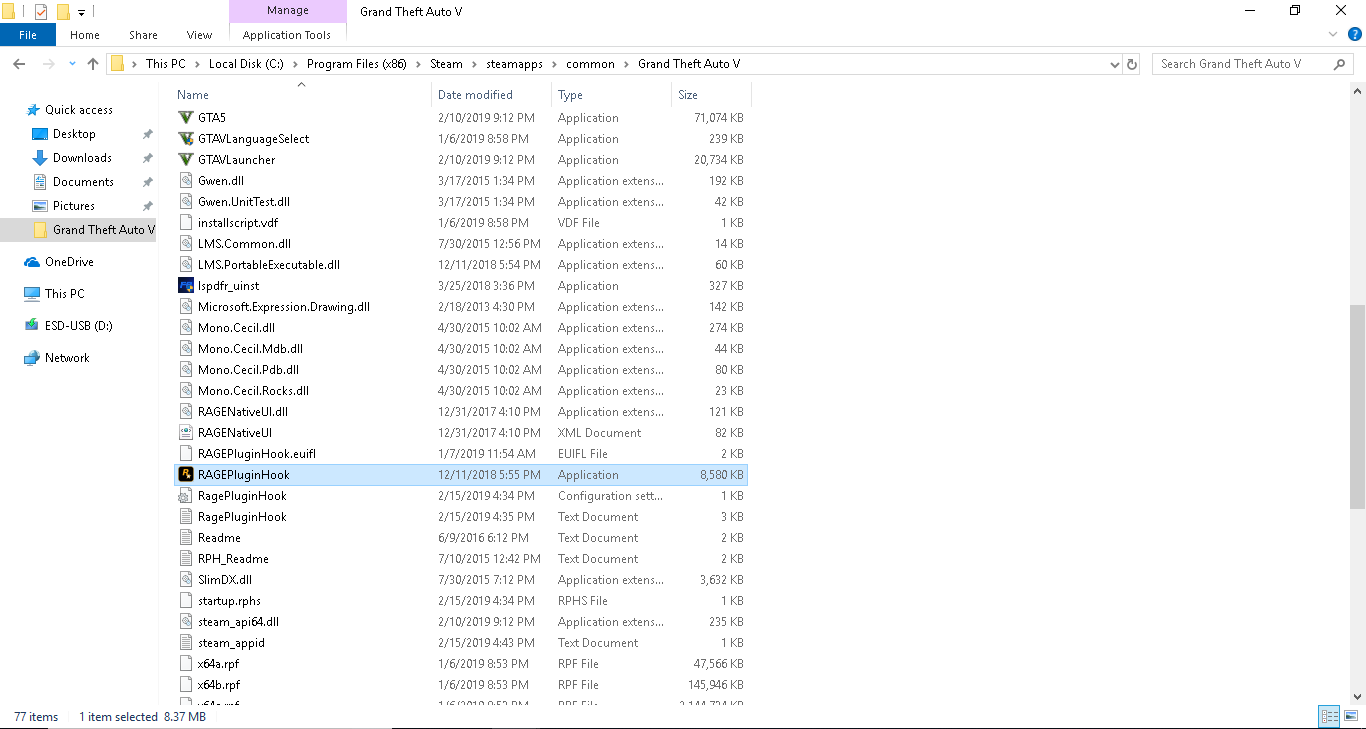Click the Gwen.dll file icon

pyautogui.click(x=186, y=181)
